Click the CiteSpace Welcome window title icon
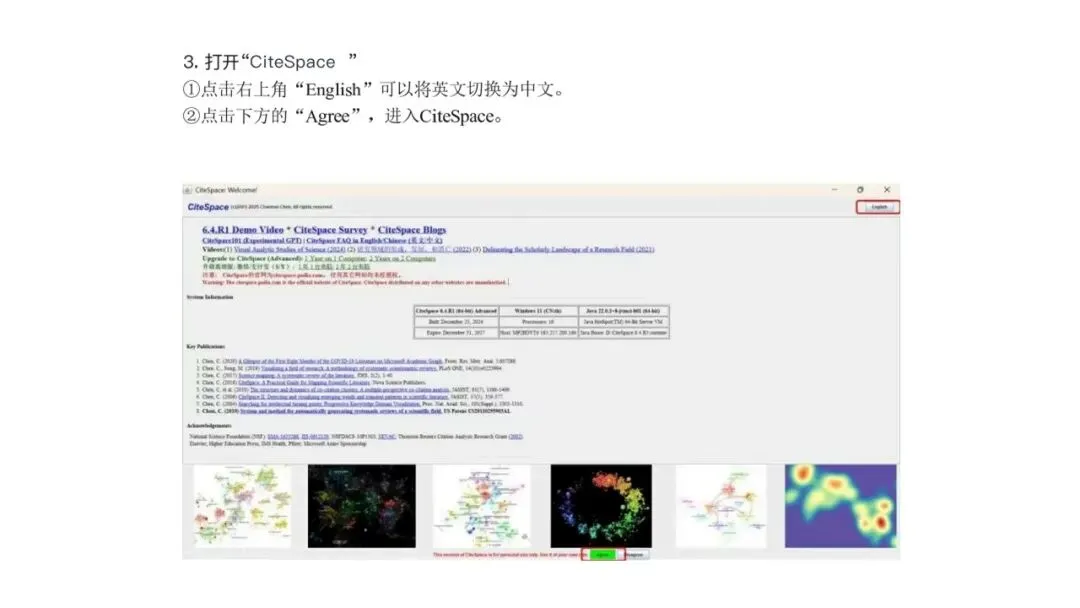 (x=187, y=190)
